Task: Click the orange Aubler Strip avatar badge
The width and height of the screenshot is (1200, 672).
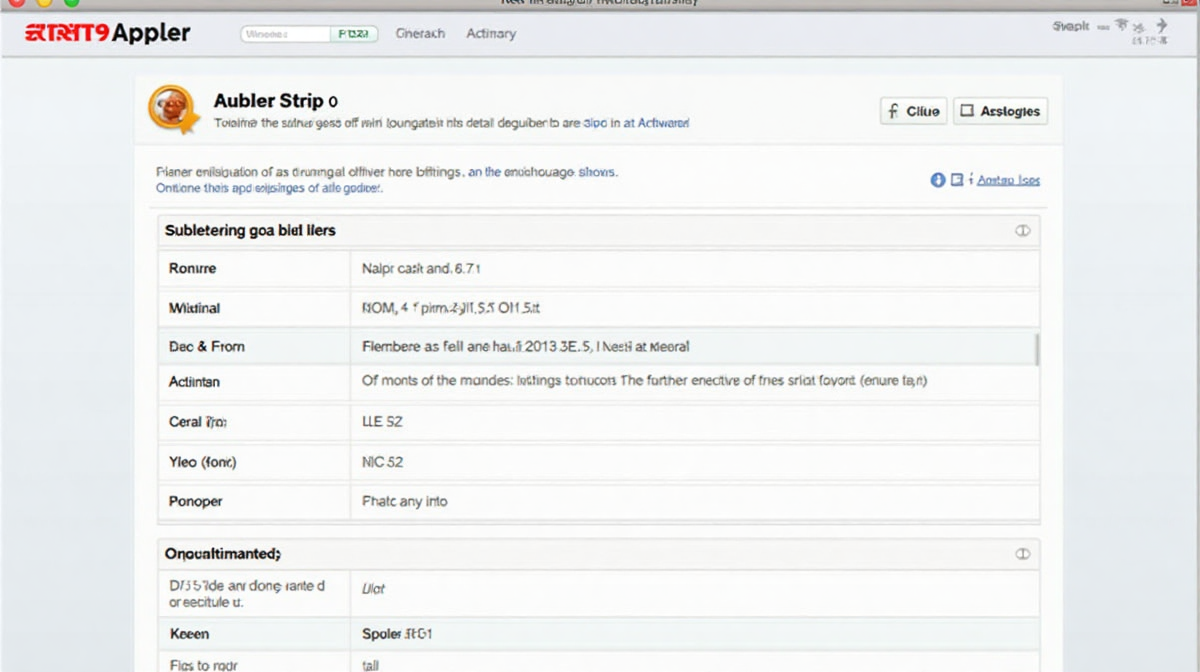Action: pyautogui.click(x=168, y=108)
